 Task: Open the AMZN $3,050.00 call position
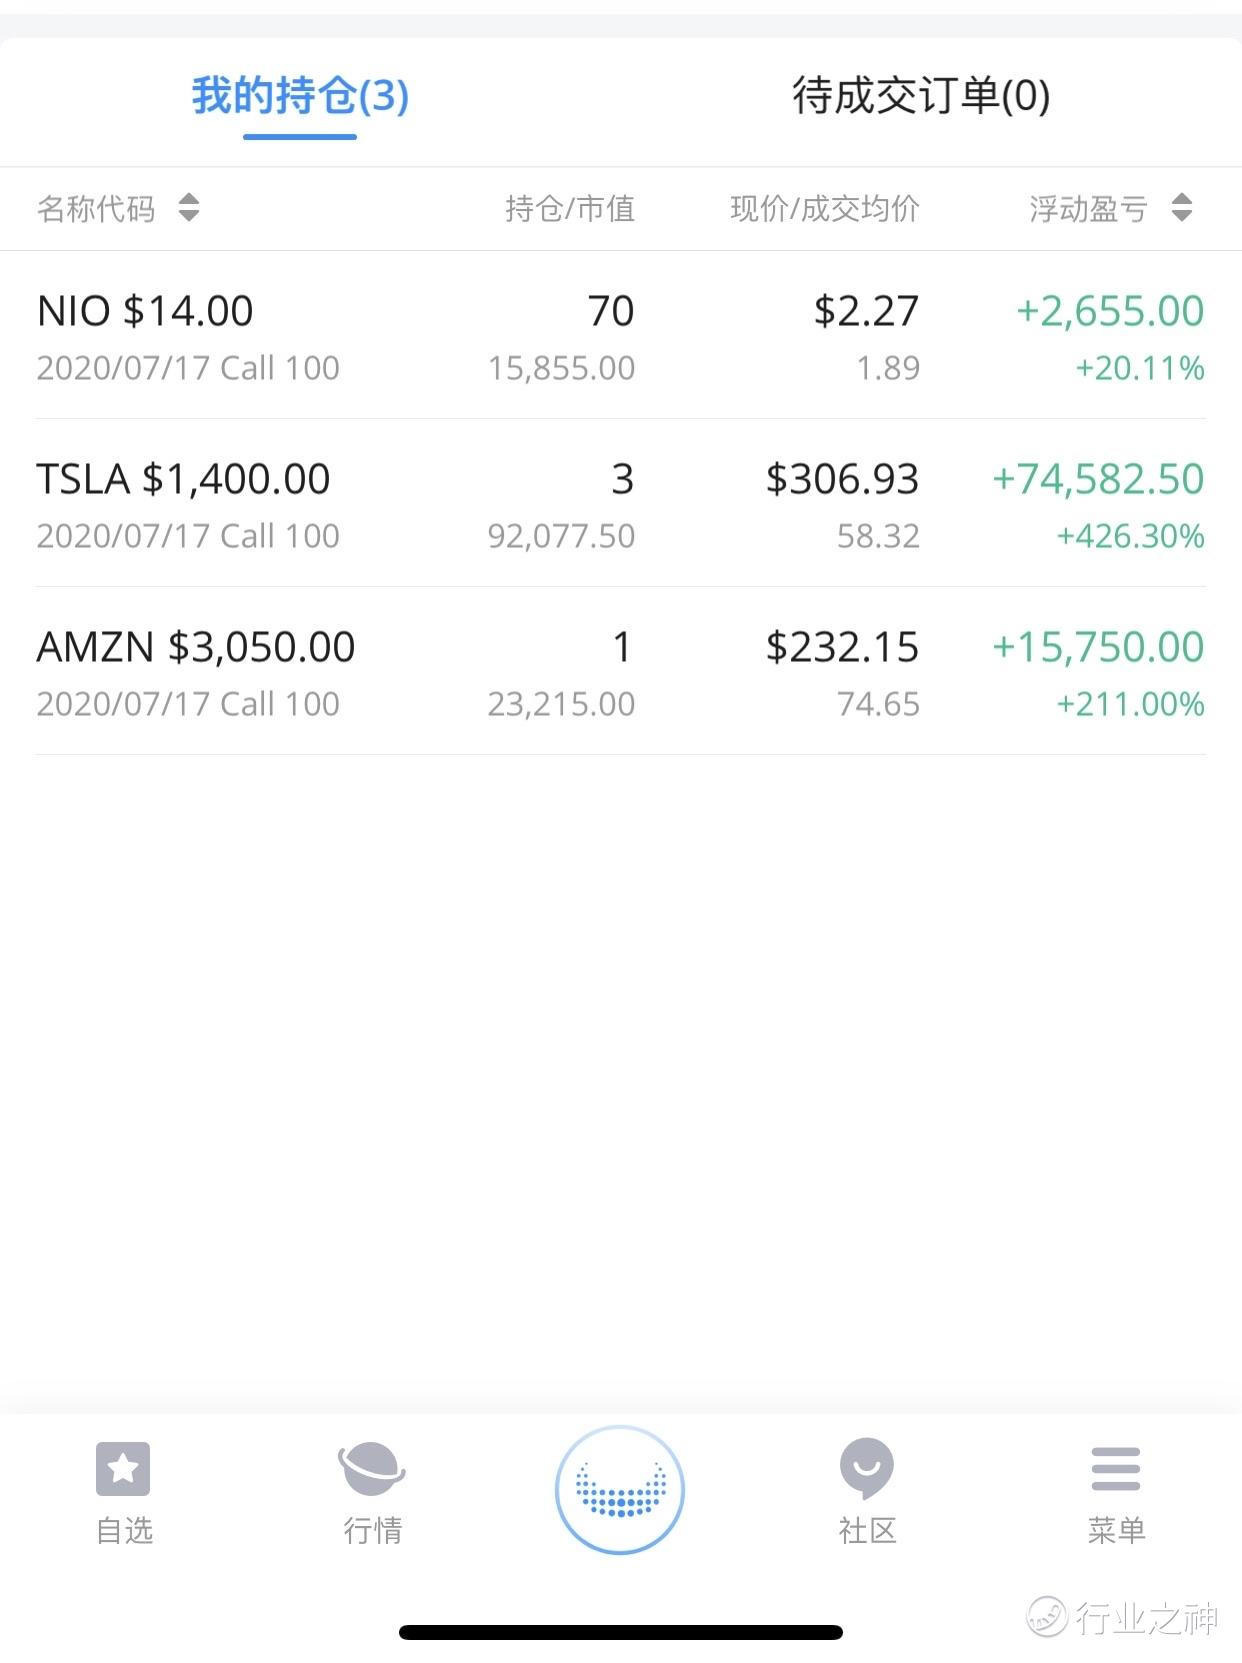tap(620, 672)
